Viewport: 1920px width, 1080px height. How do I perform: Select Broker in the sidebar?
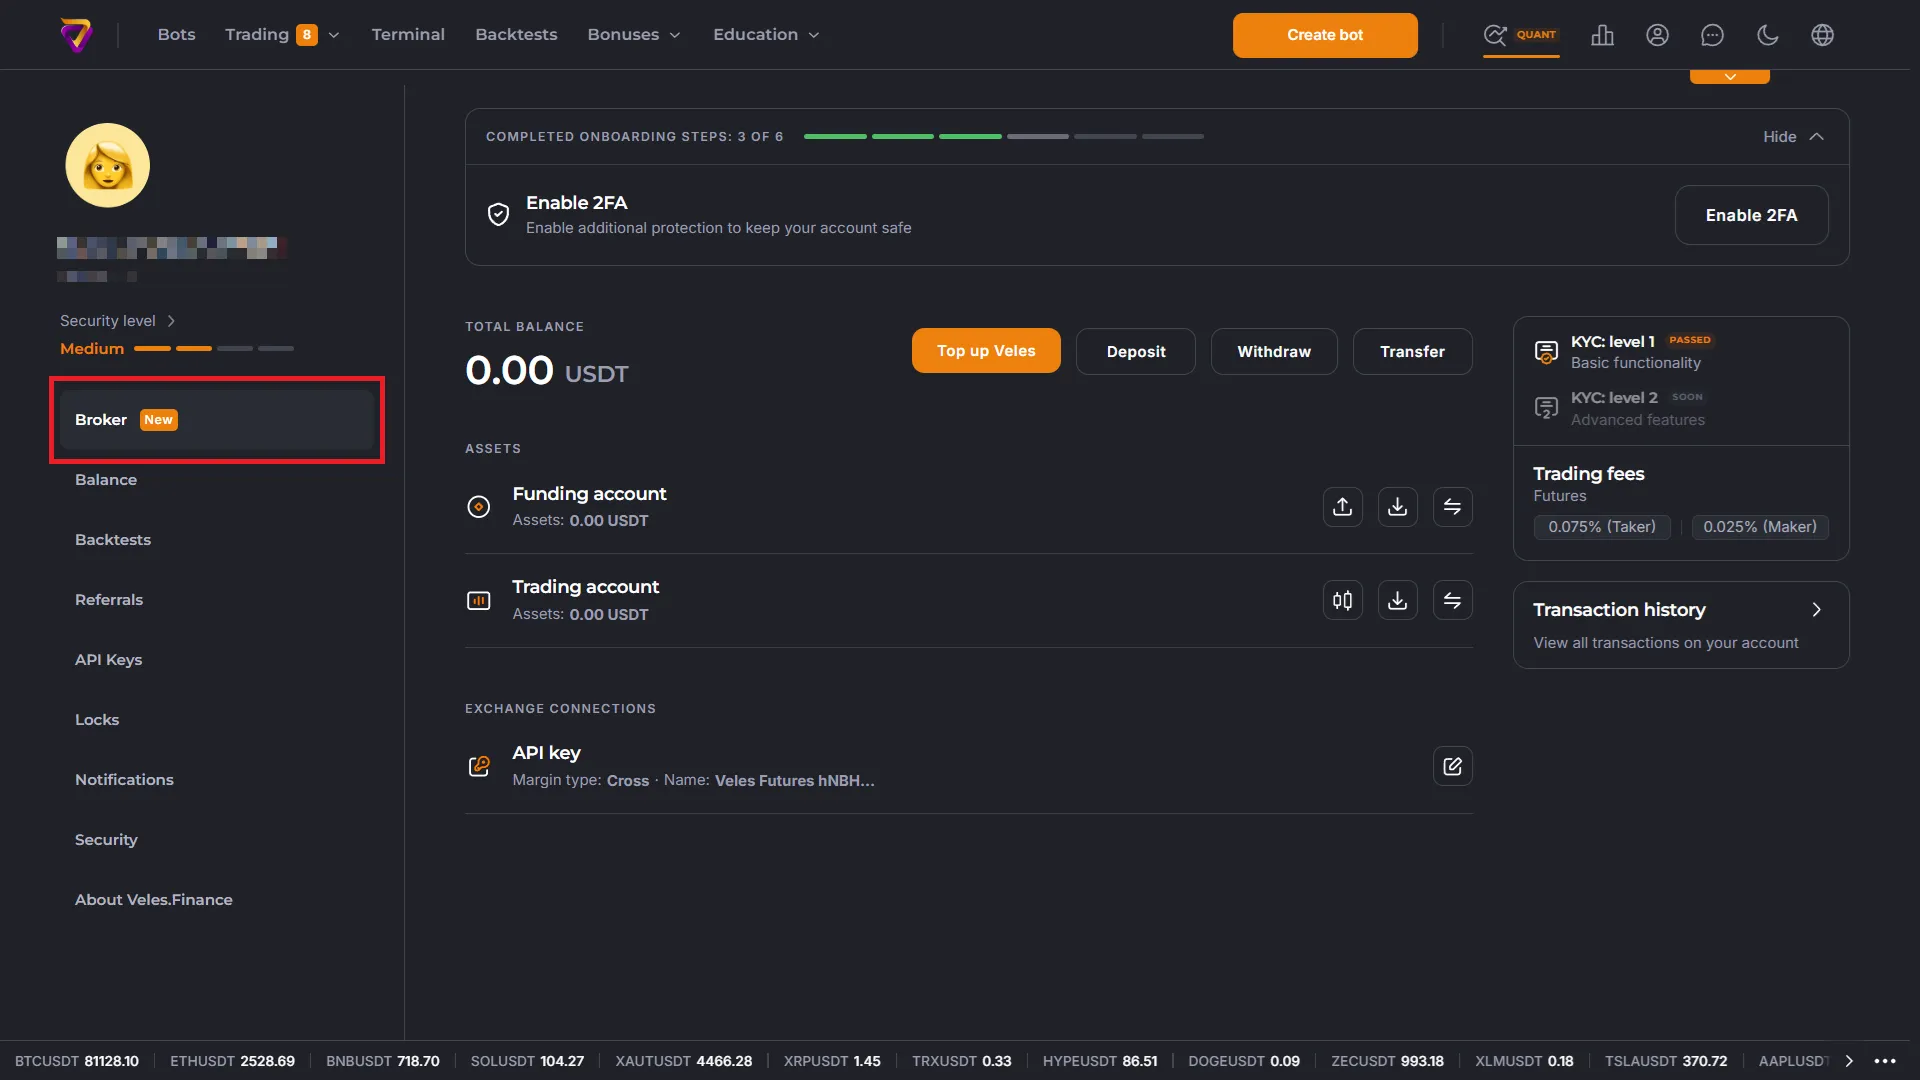coord(217,420)
